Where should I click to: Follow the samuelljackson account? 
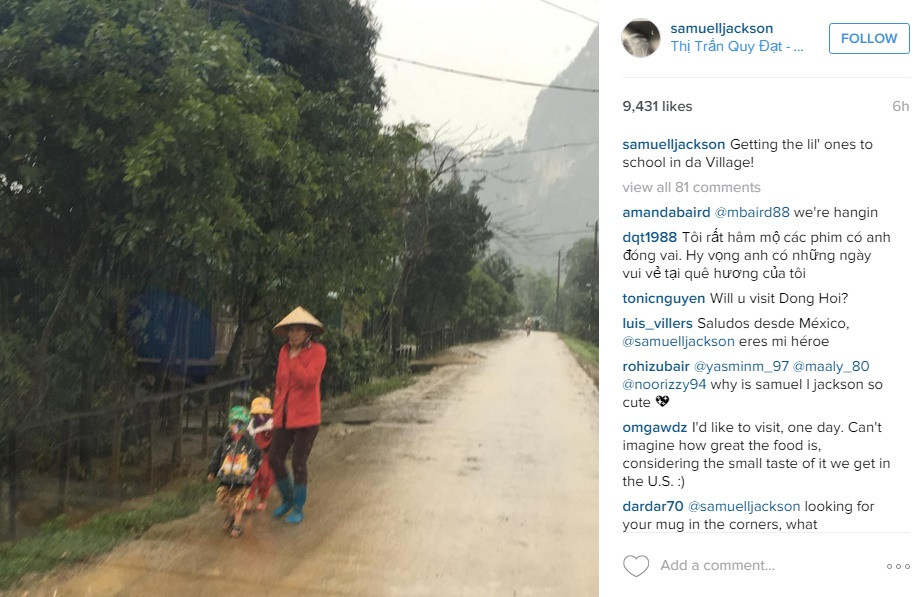[x=869, y=39]
